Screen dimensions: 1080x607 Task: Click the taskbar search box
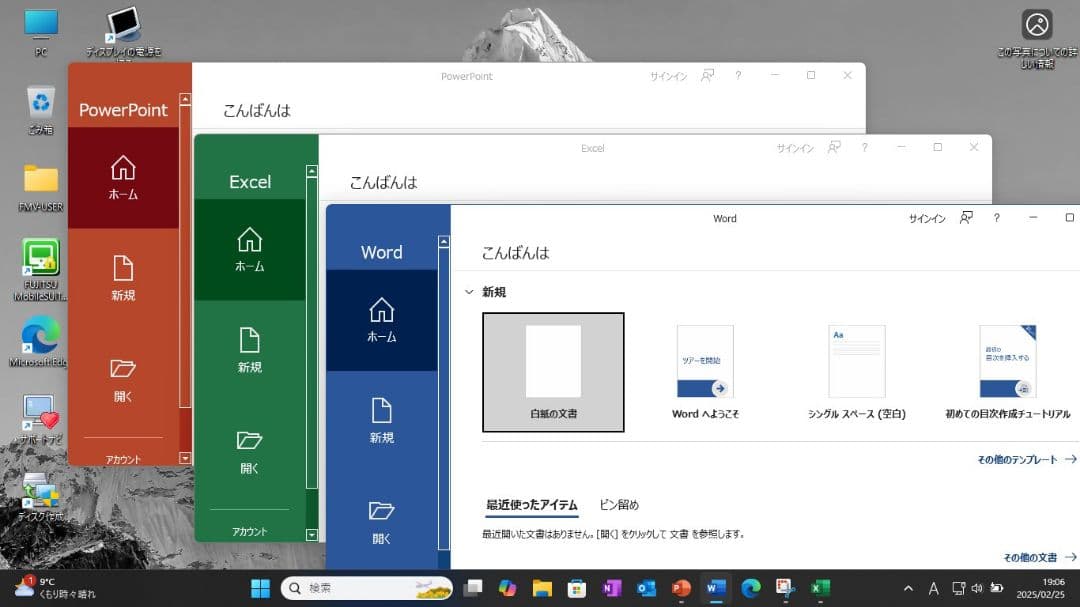(366, 588)
